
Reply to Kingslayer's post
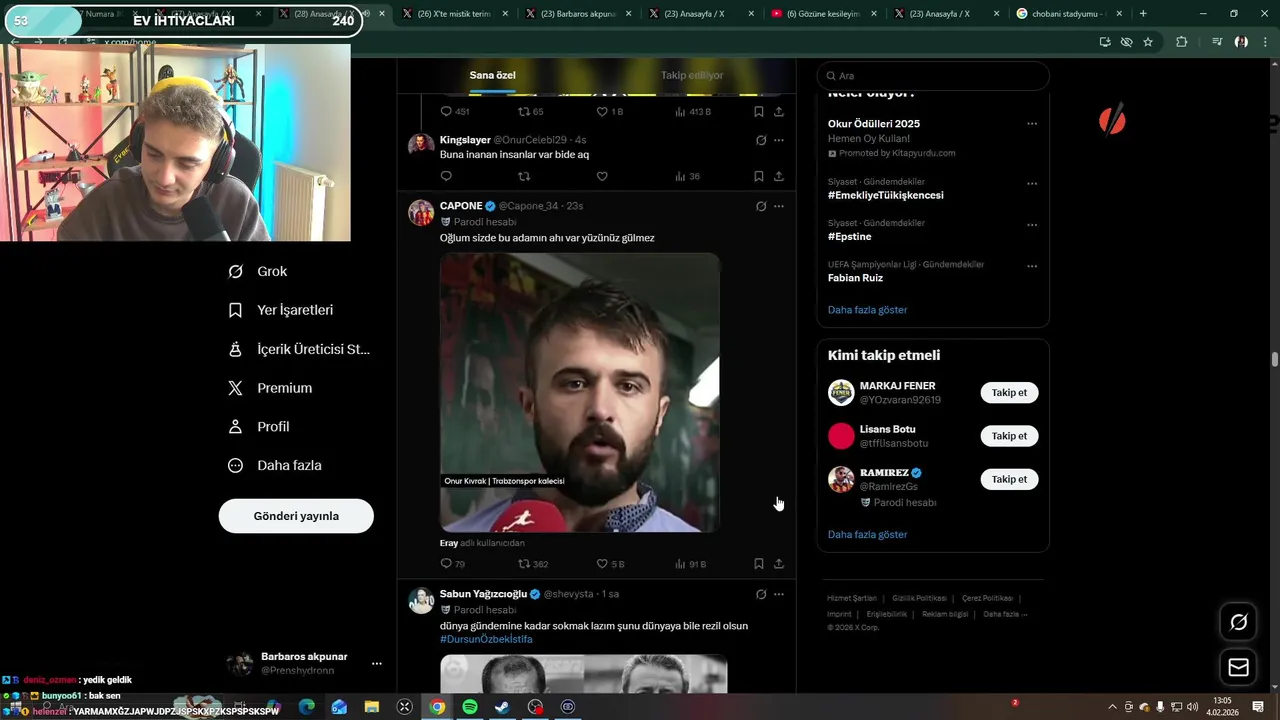446,176
